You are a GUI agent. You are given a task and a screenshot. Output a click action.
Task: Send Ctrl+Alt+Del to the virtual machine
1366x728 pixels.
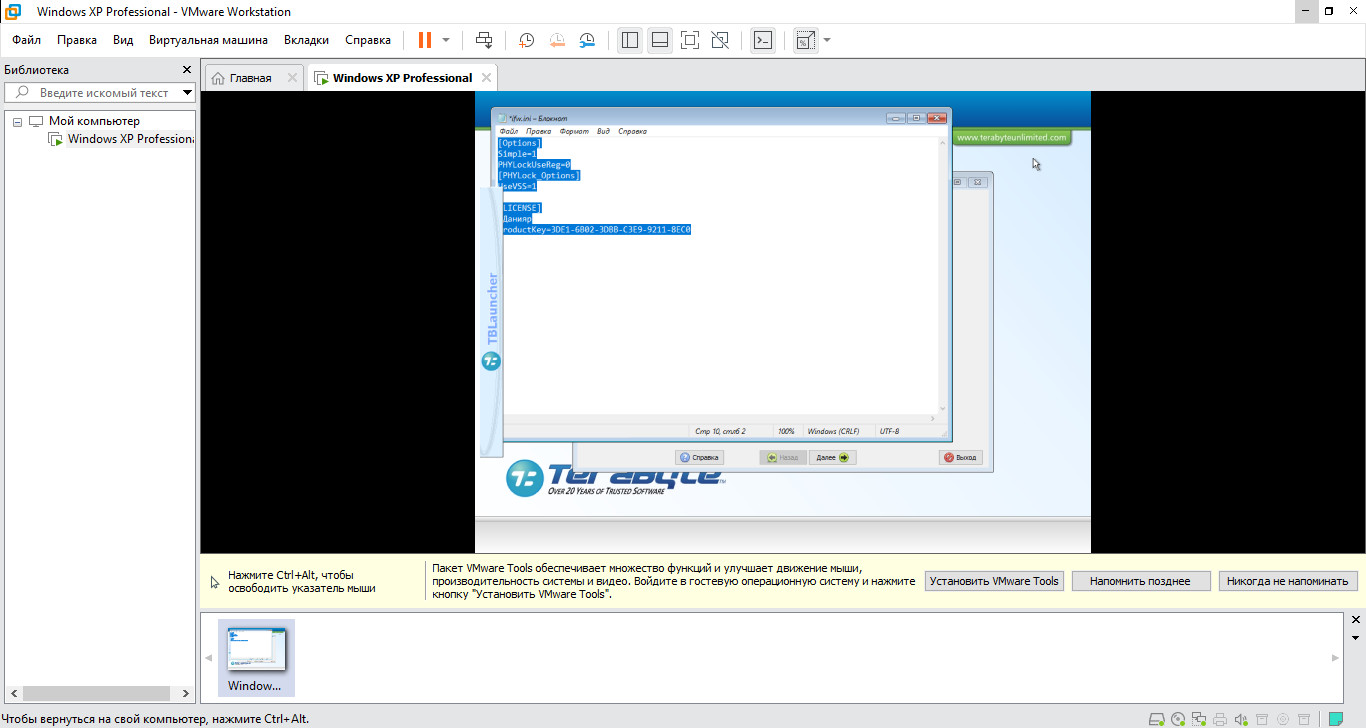(x=484, y=40)
